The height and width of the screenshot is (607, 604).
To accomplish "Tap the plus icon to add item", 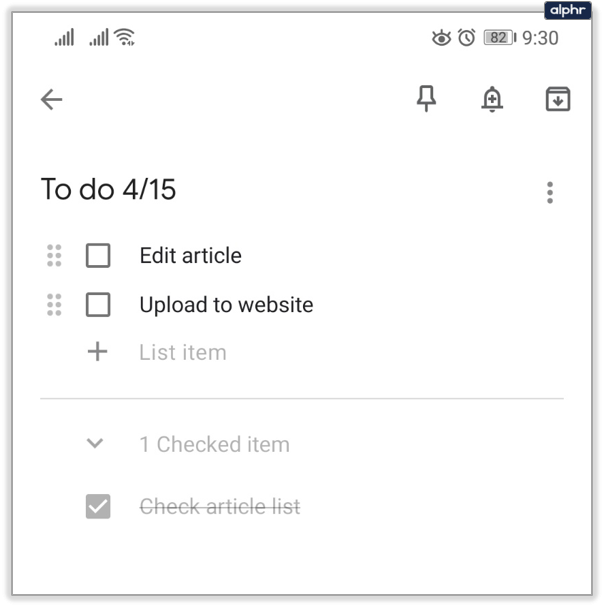I will (97, 352).
